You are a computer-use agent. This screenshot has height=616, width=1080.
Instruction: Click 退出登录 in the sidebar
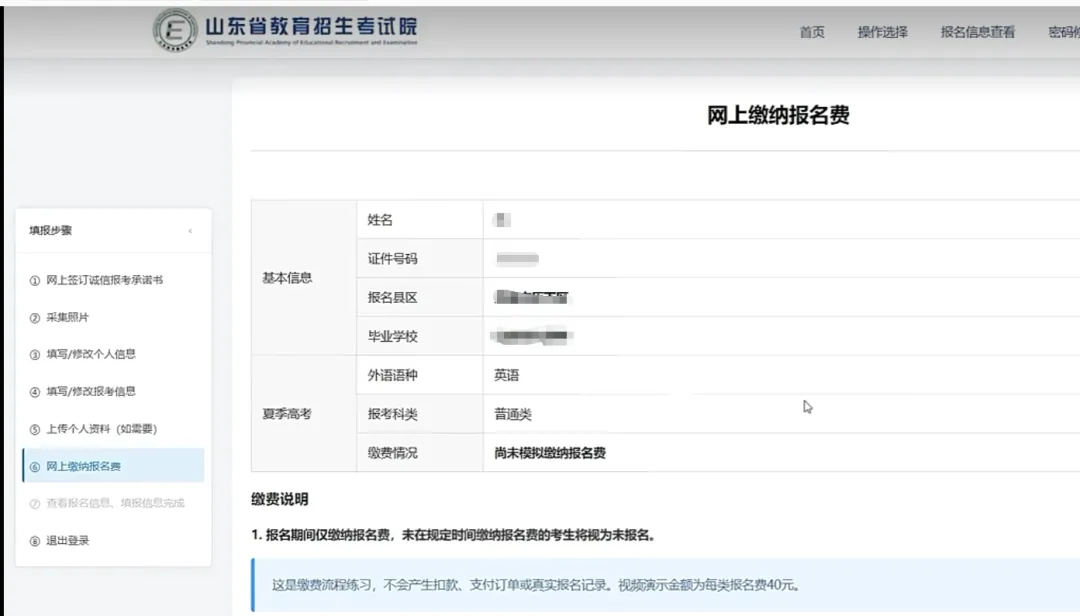click(68, 541)
